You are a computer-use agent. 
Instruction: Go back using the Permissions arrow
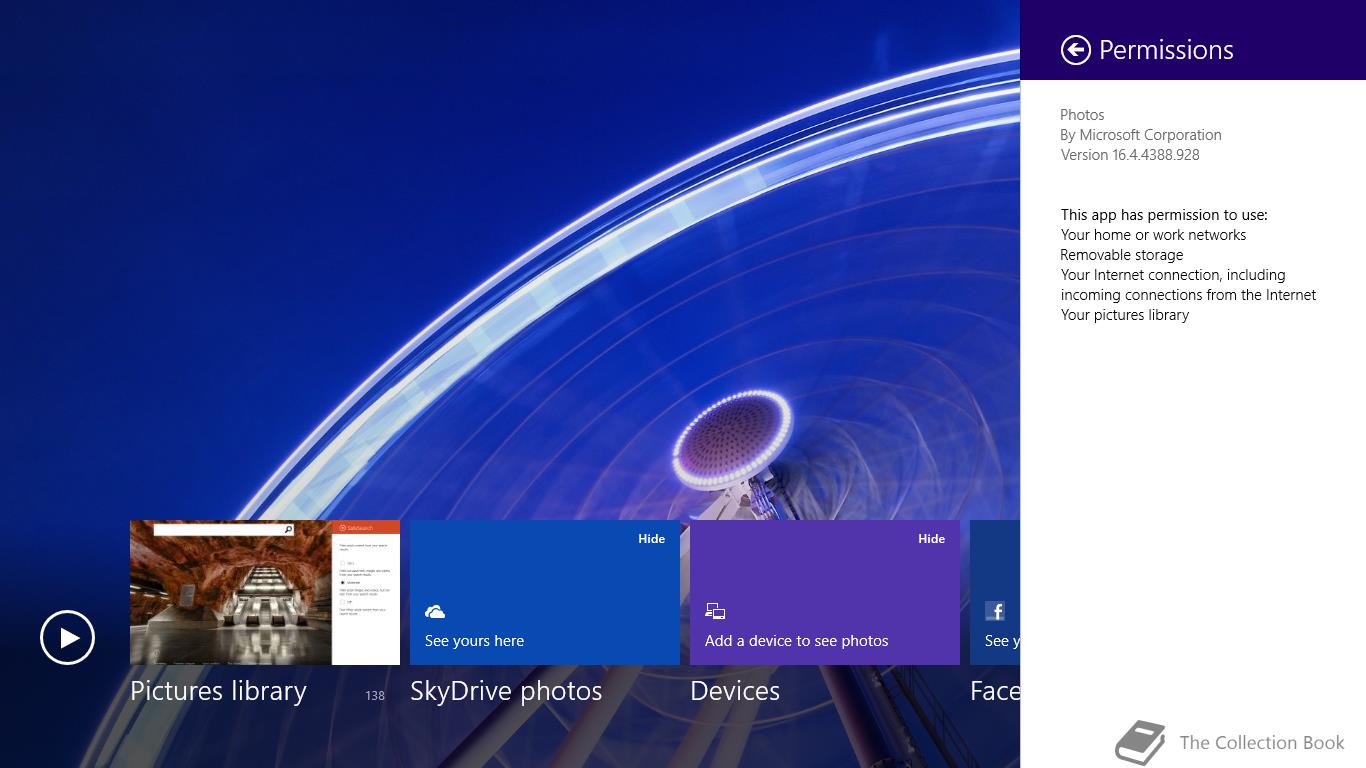click(x=1075, y=50)
